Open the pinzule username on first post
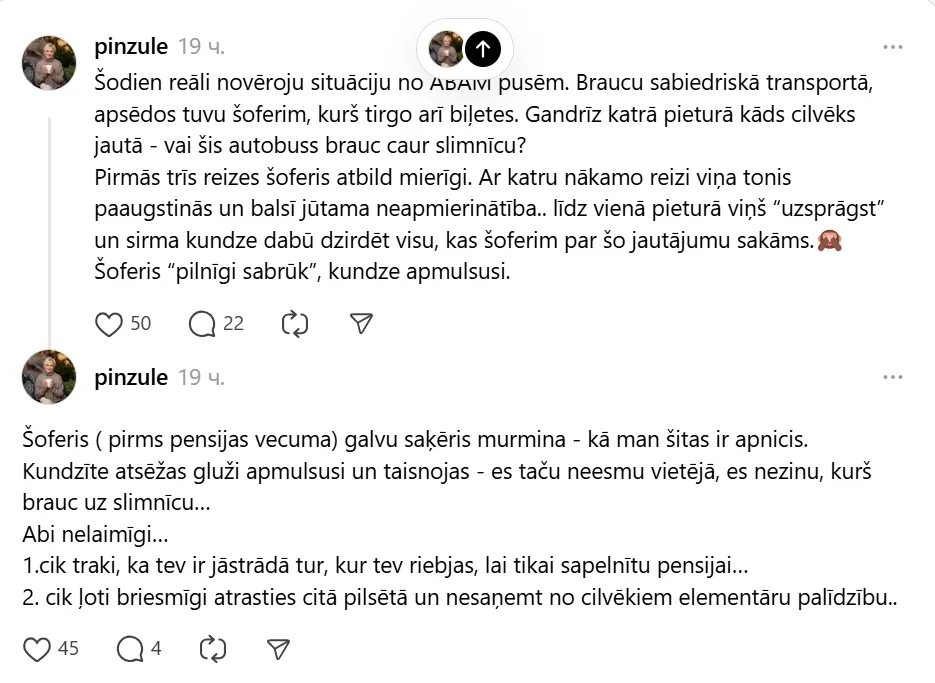 click(x=131, y=47)
